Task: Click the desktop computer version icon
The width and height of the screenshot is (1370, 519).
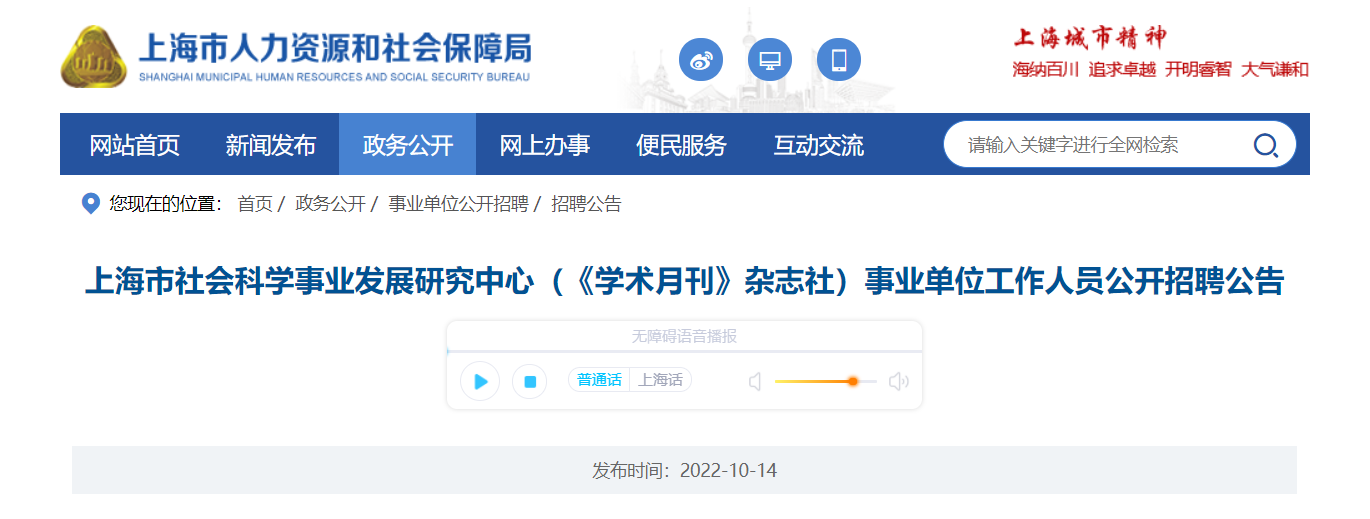Action: click(769, 60)
